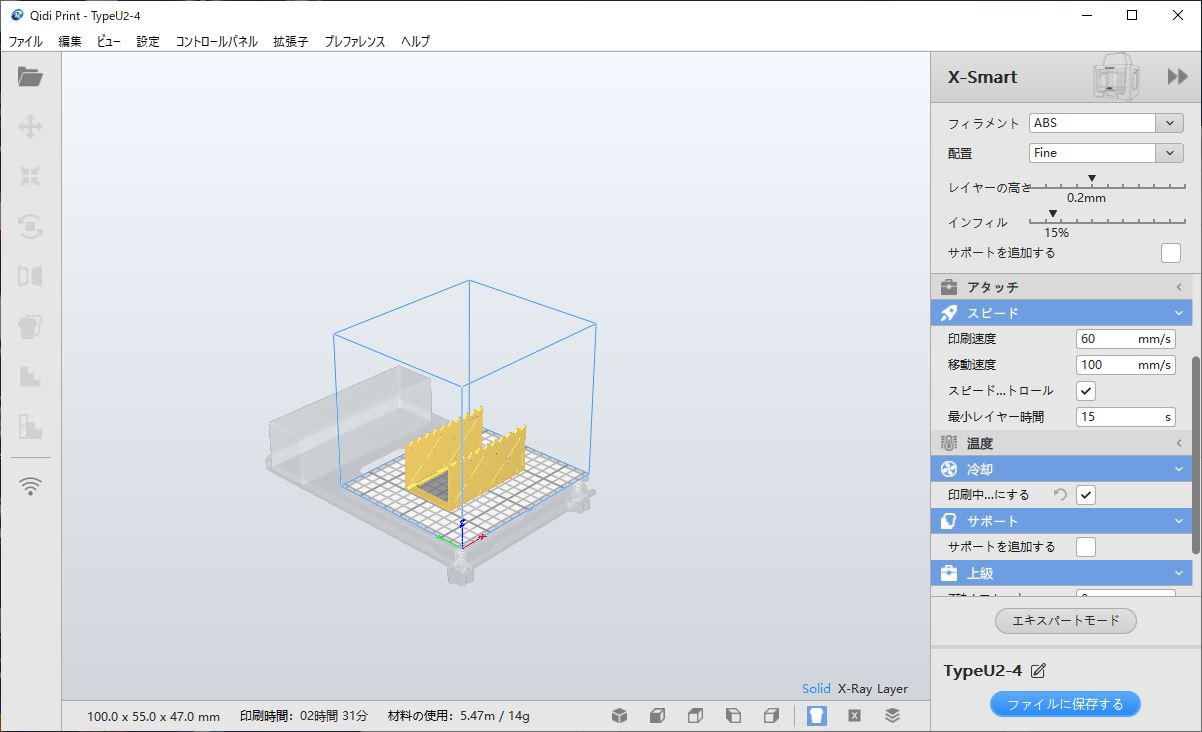Click the エキスパートモード button
Viewport: 1202px width, 732px height.
click(1065, 620)
